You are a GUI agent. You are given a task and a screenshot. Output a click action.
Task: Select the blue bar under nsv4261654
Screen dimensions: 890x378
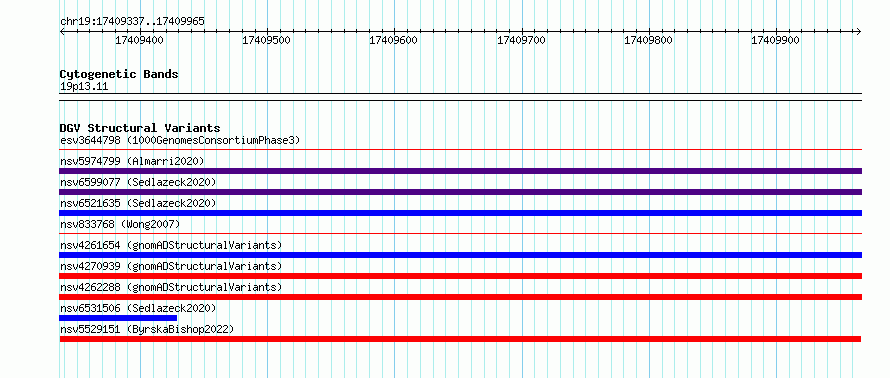(x=460, y=255)
